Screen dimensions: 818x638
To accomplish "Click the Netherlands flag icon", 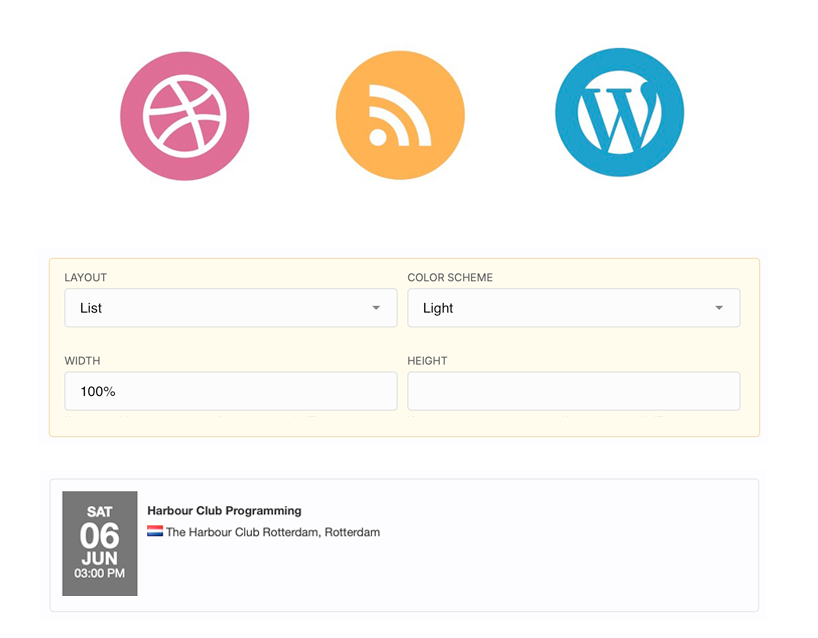I will point(155,531).
